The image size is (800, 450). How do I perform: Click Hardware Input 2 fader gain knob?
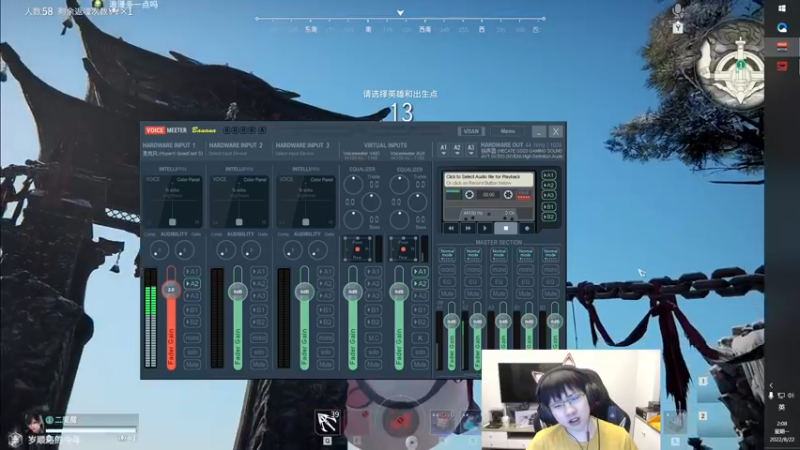[x=238, y=292]
